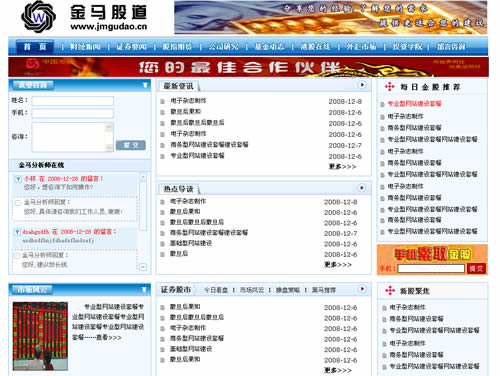Click 更多>>> under the 热点导读 list
The height and width of the screenshot is (376, 500).
pos(338,264)
